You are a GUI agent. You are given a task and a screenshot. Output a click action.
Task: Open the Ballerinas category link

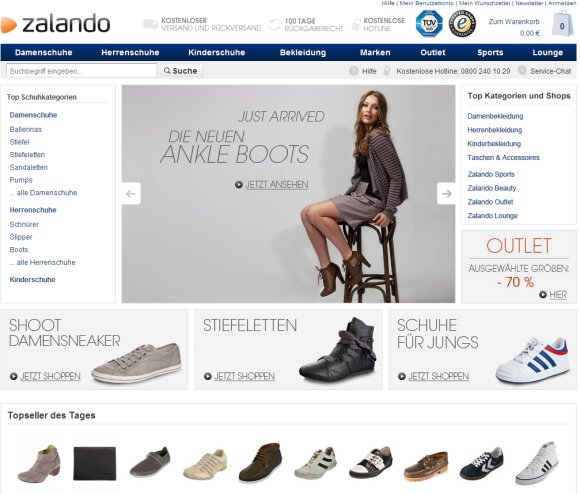click(x=26, y=129)
